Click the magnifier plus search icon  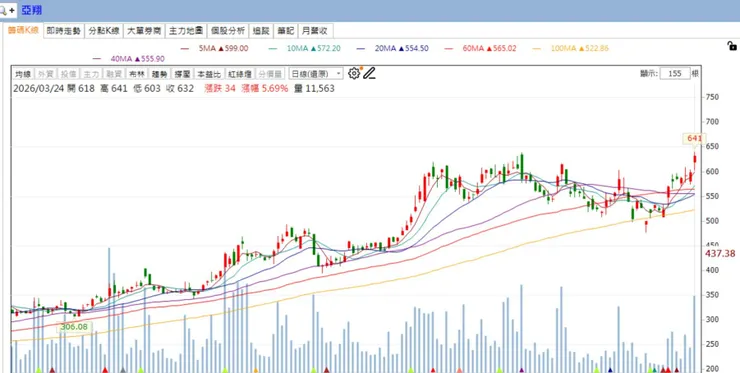[x=7, y=10]
